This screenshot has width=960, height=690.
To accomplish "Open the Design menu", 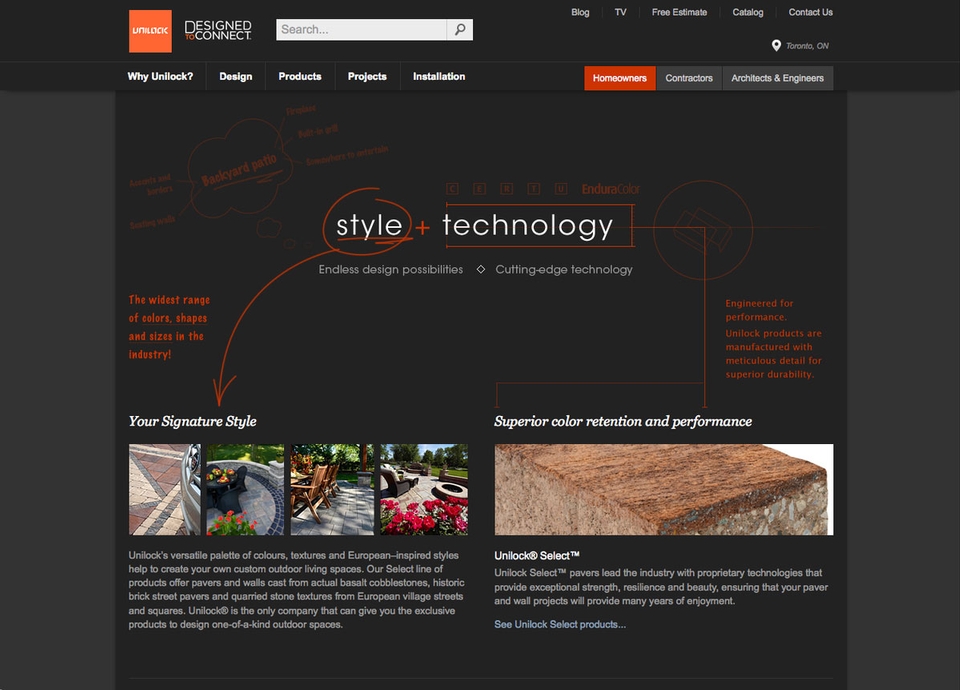I will click(x=236, y=77).
